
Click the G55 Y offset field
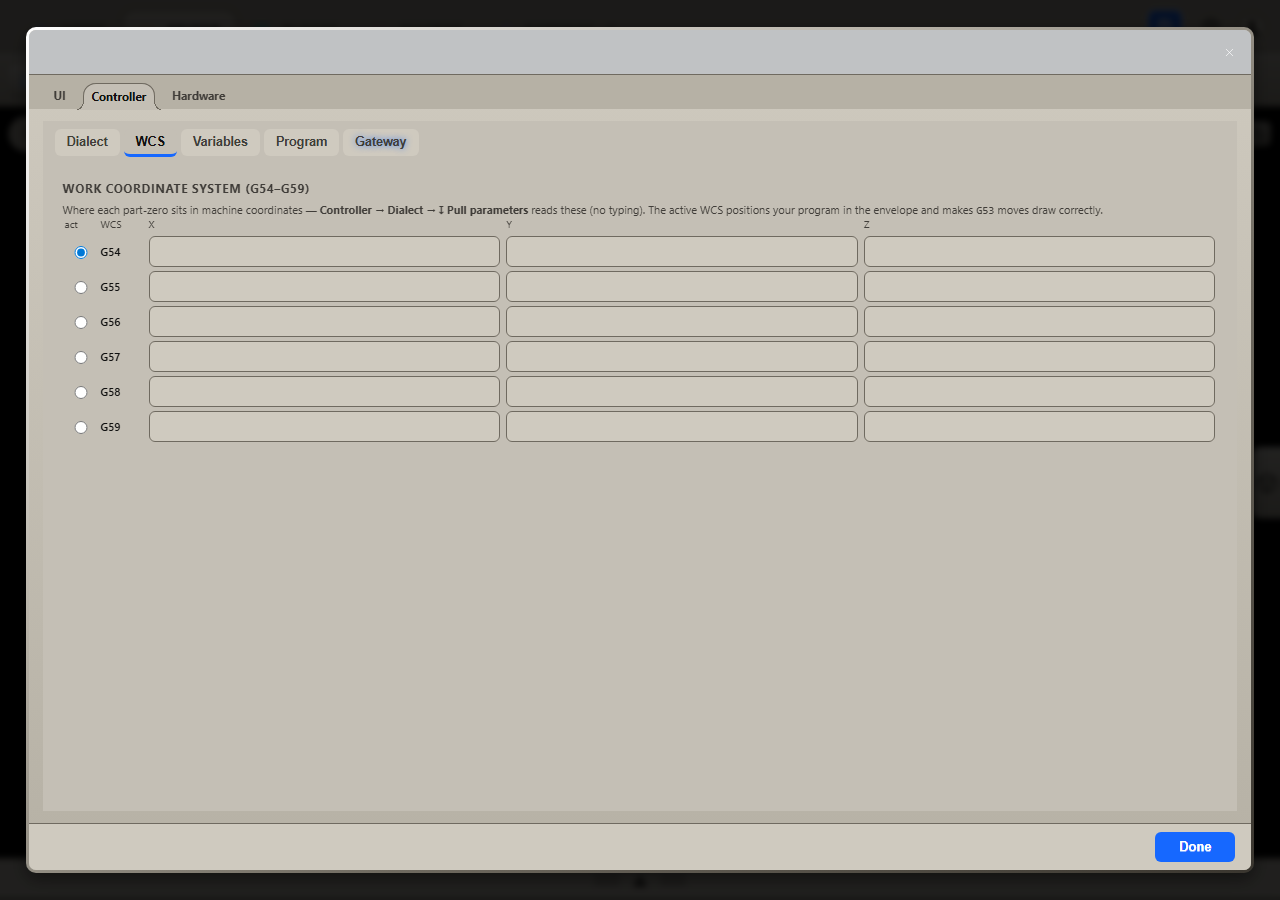[682, 287]
